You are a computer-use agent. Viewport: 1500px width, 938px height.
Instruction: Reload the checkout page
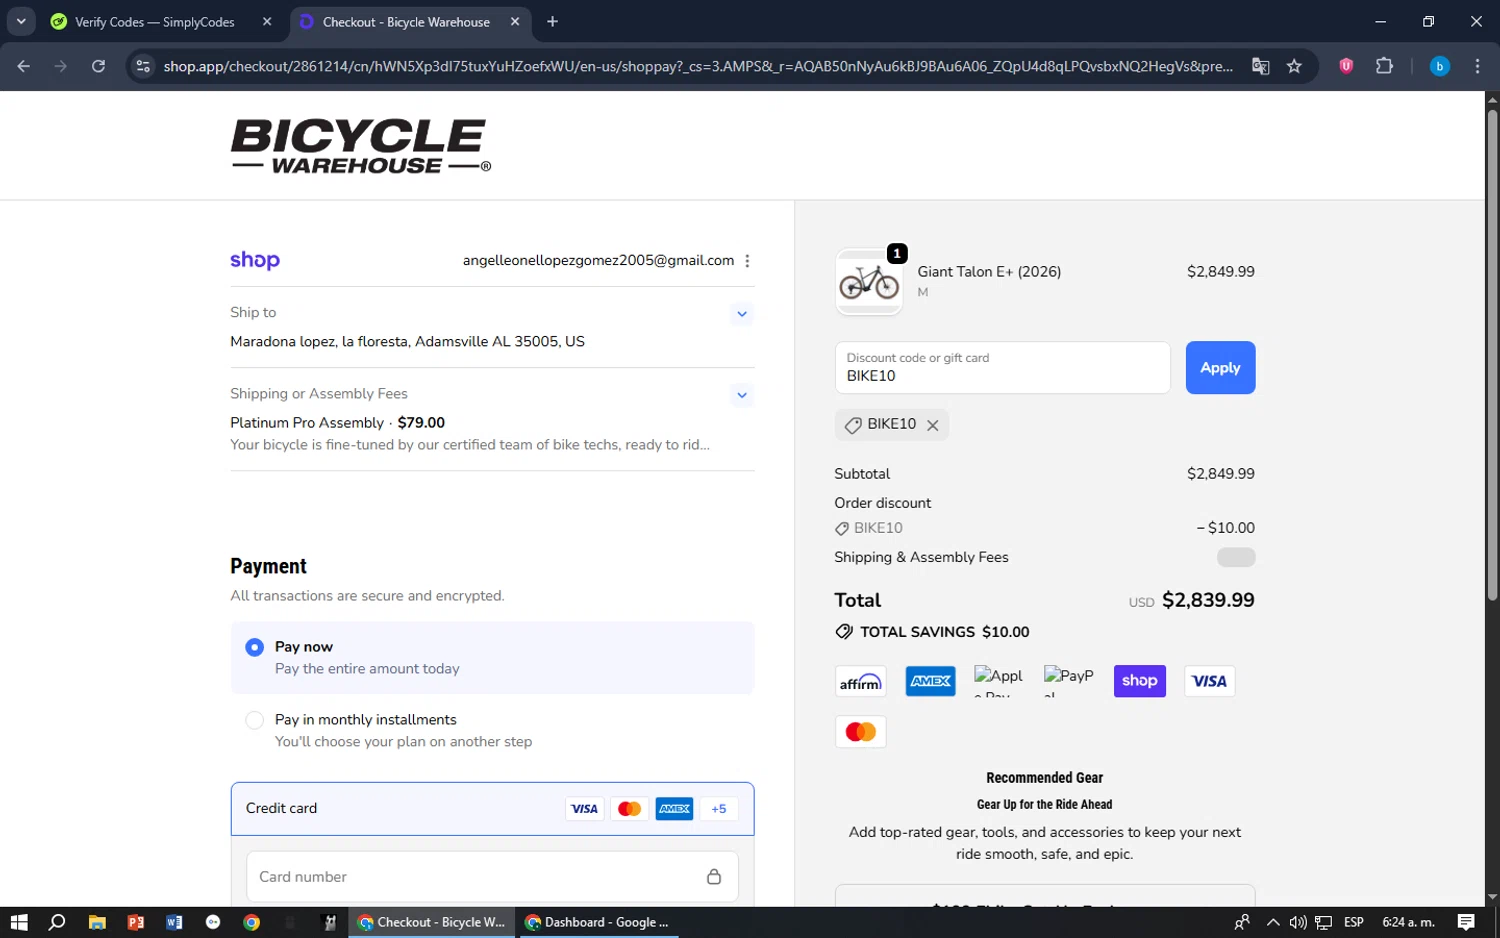(x=98, y=66)
